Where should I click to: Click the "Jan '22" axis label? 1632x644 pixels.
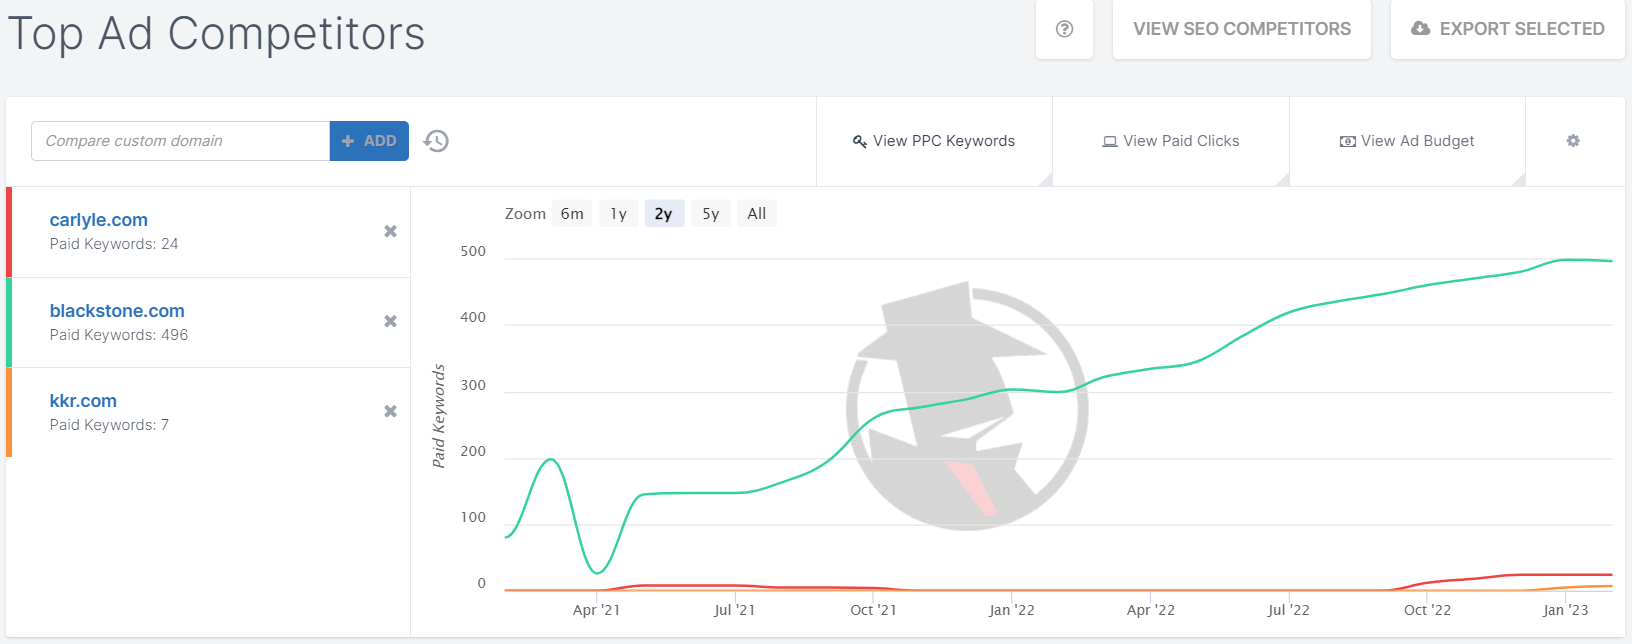(1011, 610)
